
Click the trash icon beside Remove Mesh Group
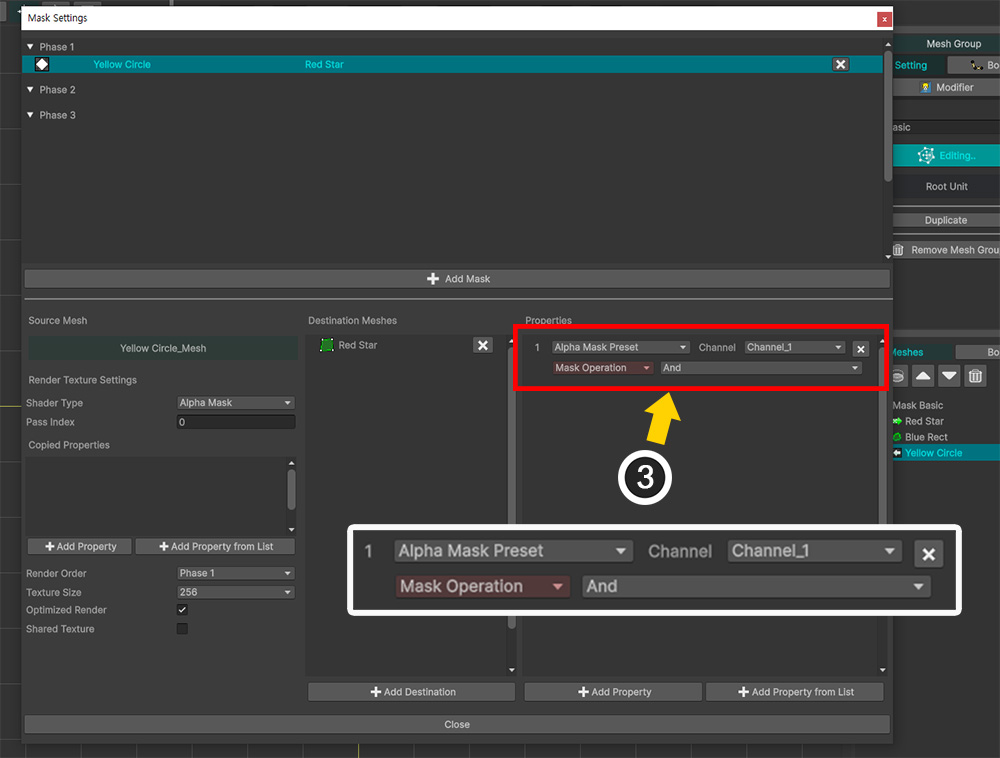[x=898, y=250]
